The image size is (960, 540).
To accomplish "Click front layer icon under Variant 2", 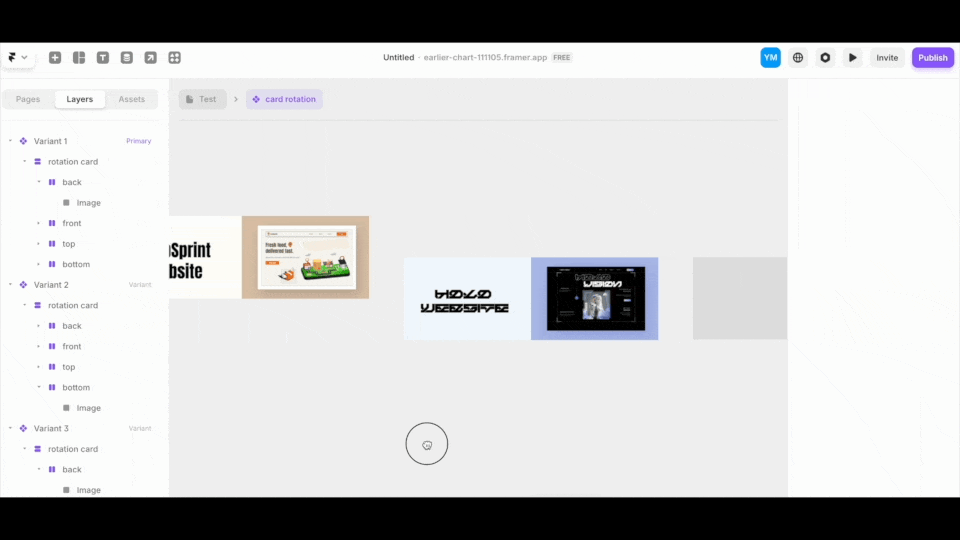I will pyautogui.click(x=52, y=347).
